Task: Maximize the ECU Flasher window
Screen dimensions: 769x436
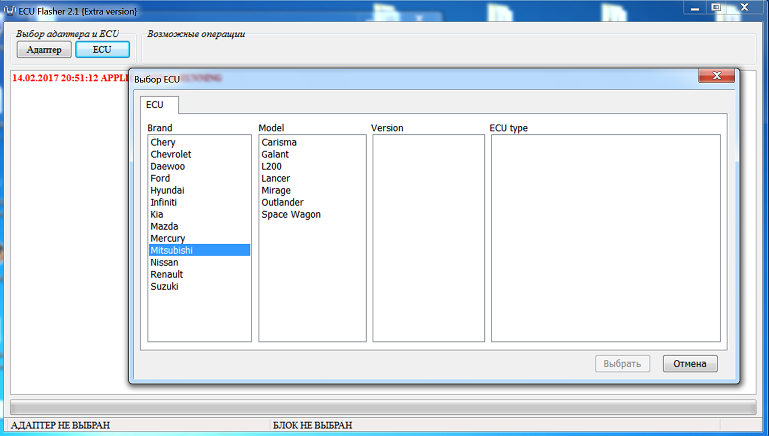Action: click(x=716, y=7)
